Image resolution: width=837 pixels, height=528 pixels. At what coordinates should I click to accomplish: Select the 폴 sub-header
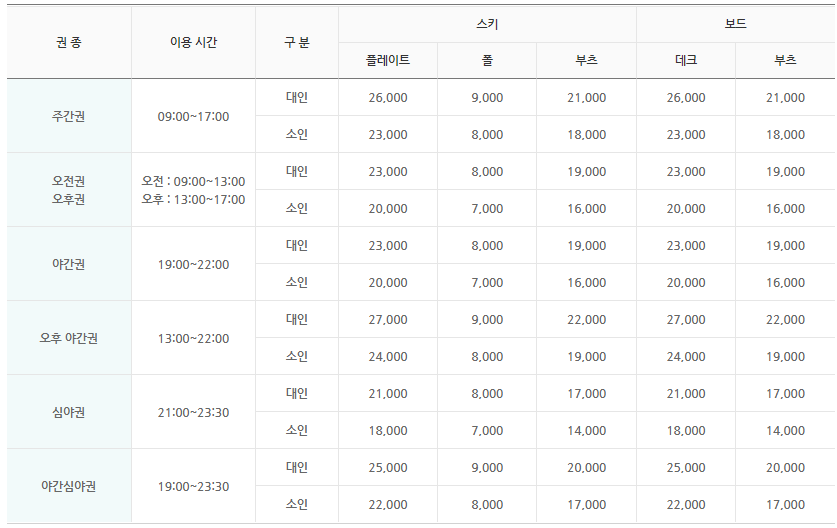[x=487, y=60]
